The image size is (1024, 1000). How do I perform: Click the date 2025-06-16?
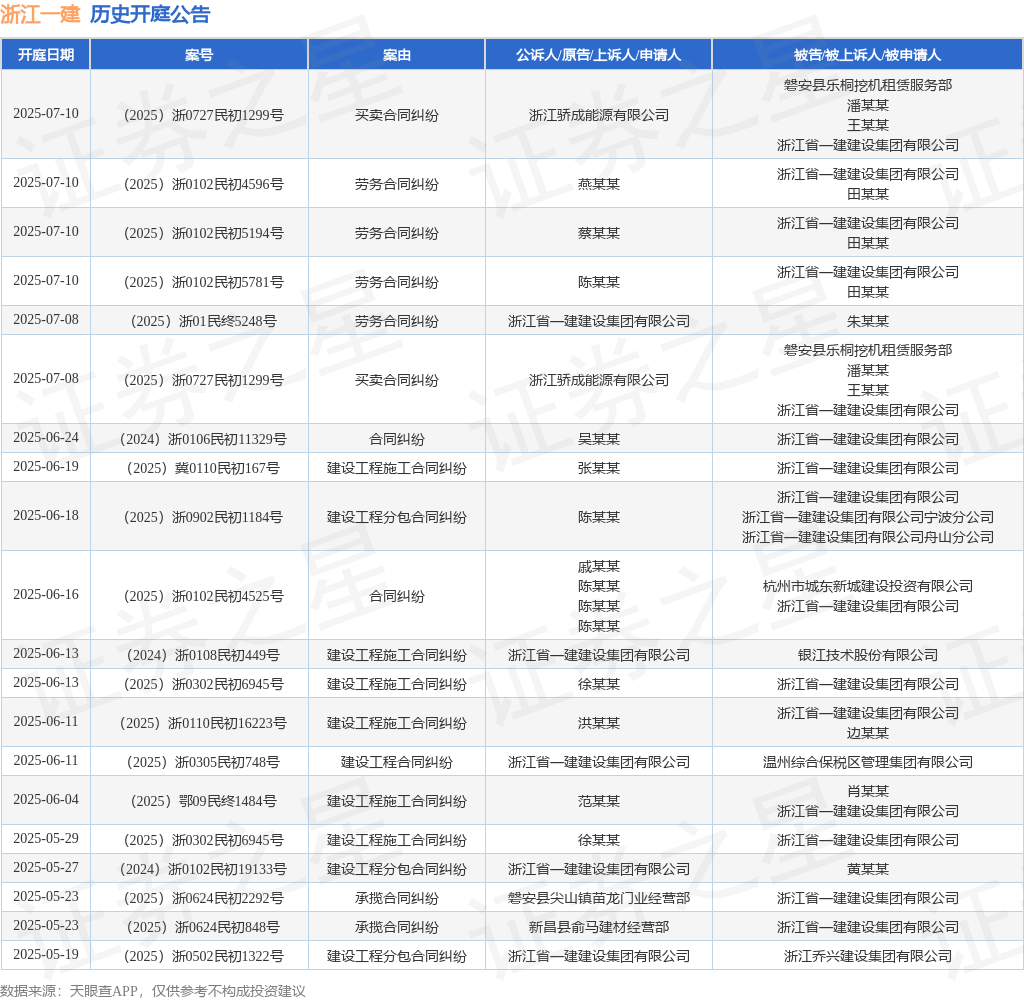click(46, 595)
